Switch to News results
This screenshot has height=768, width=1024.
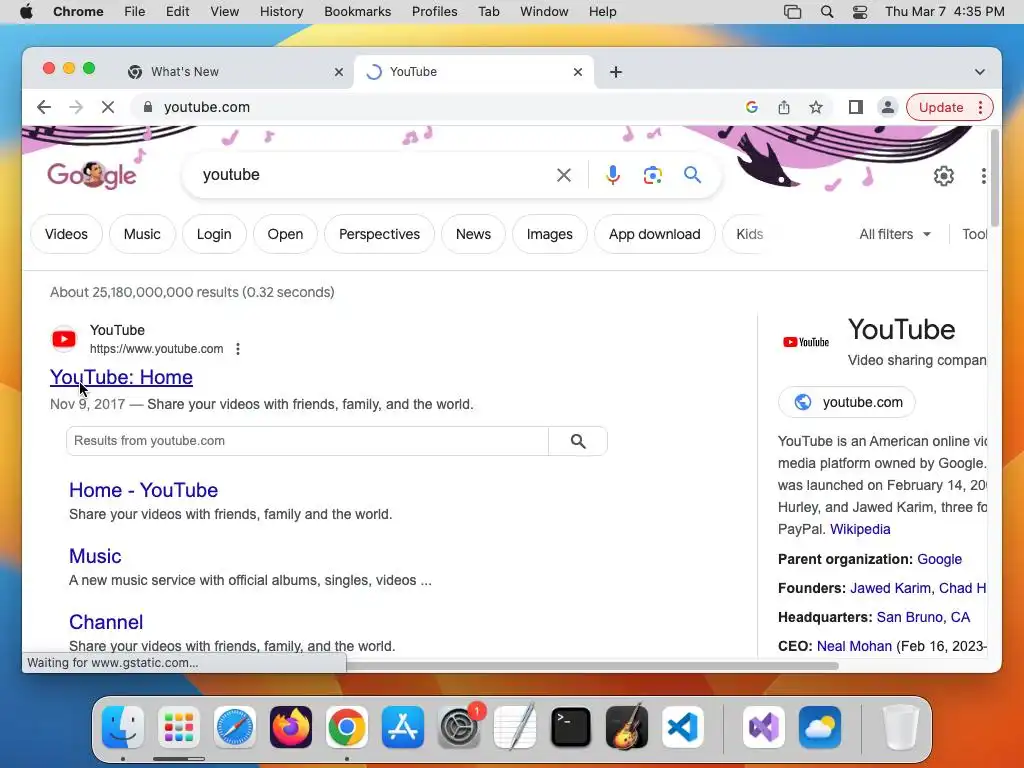coord(473,234)
